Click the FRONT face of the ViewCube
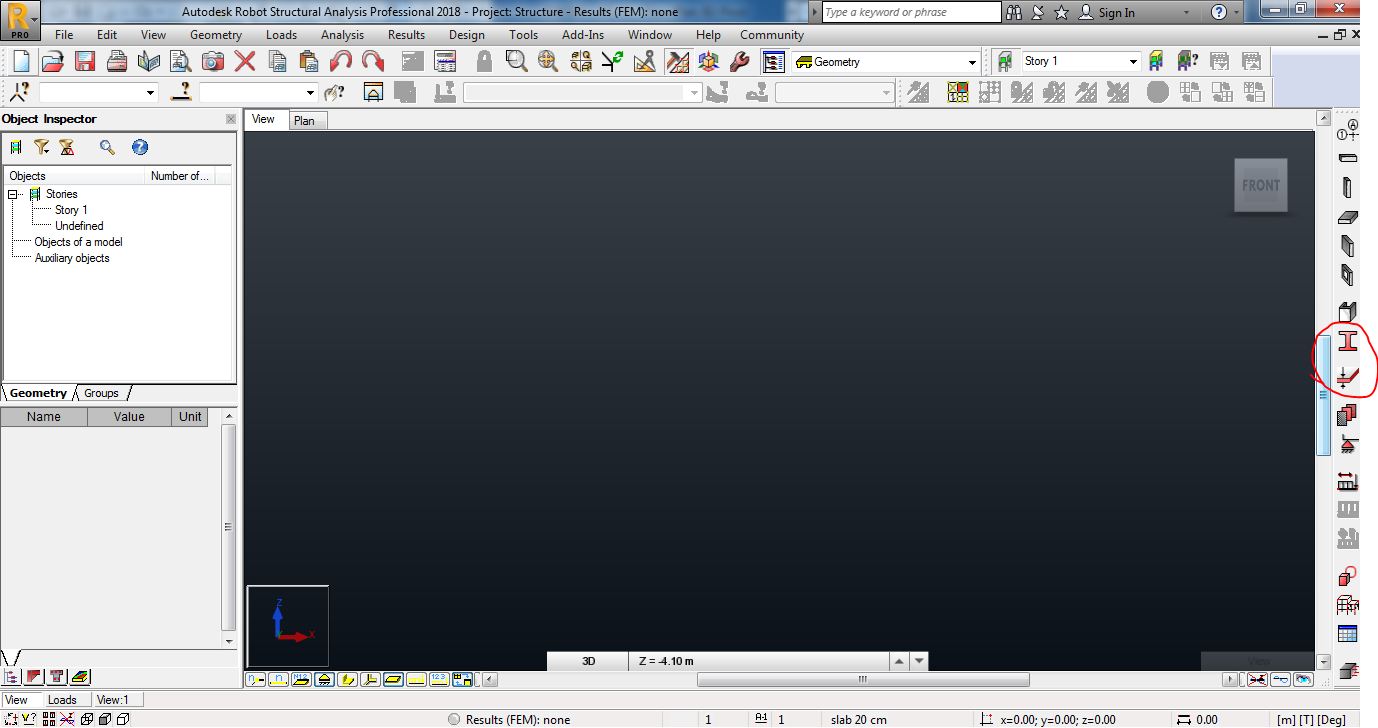This screenshot has width=1378, height=728. [x=1260, y=185]
